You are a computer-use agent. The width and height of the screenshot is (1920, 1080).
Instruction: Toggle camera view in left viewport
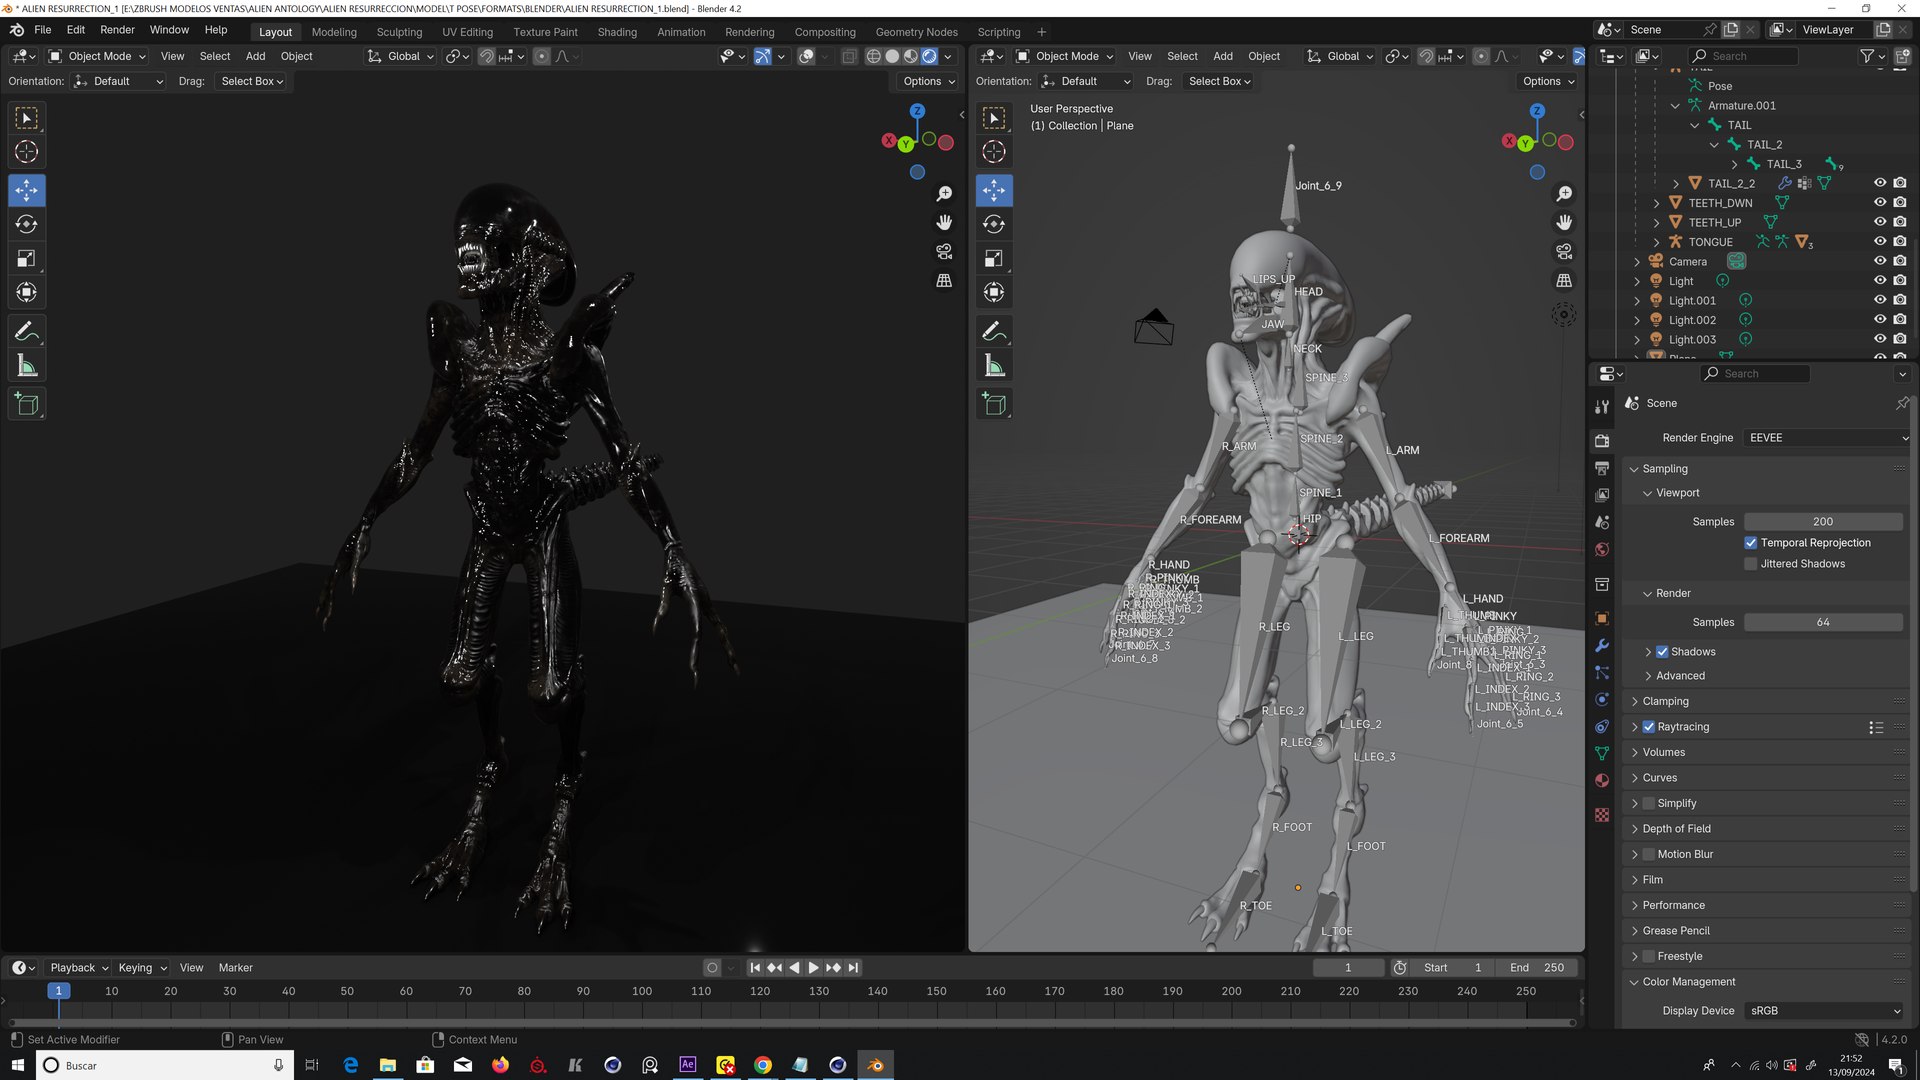pos(944,251)
